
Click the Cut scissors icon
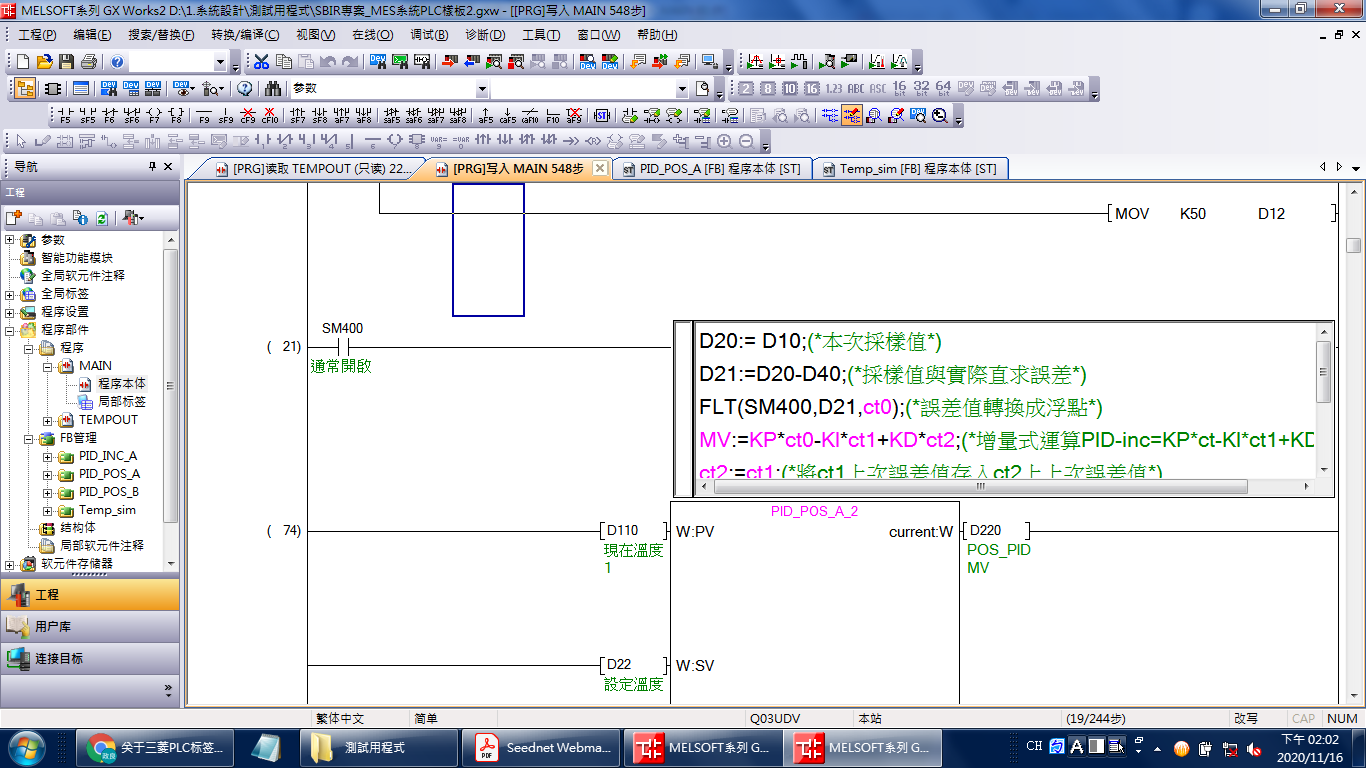(261, 62)
